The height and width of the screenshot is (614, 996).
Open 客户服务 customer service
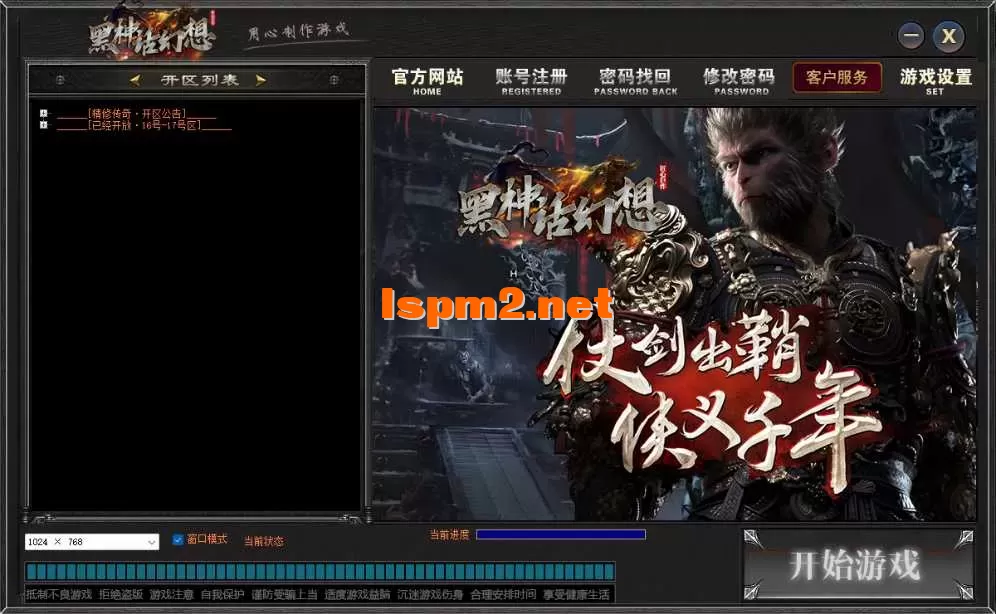[837, 77]
